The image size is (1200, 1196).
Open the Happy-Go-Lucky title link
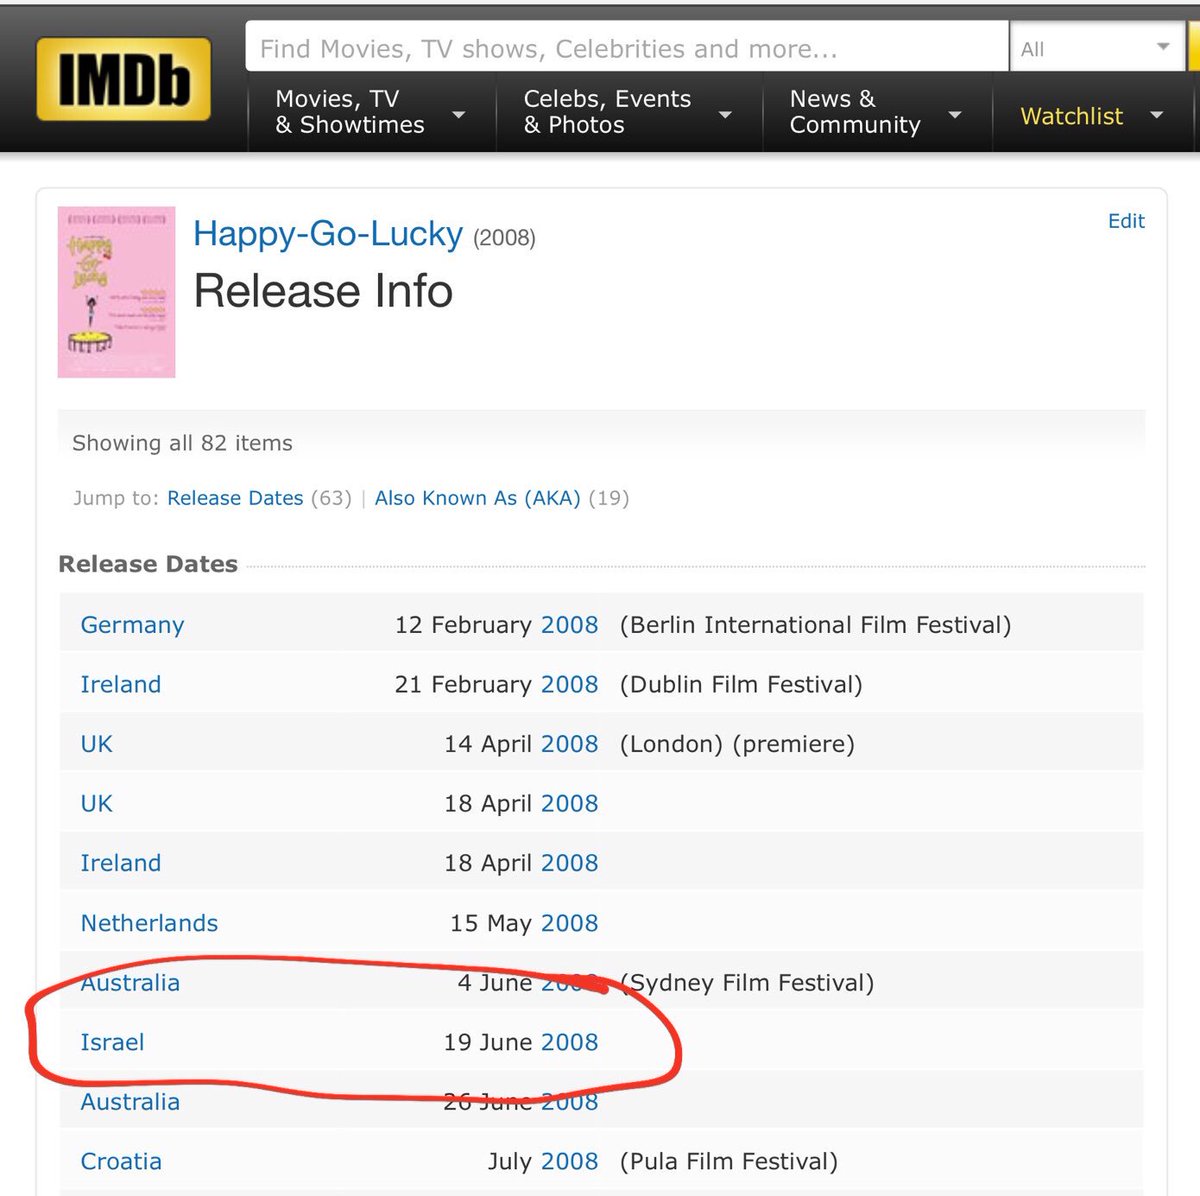click(x=328, y=234)
